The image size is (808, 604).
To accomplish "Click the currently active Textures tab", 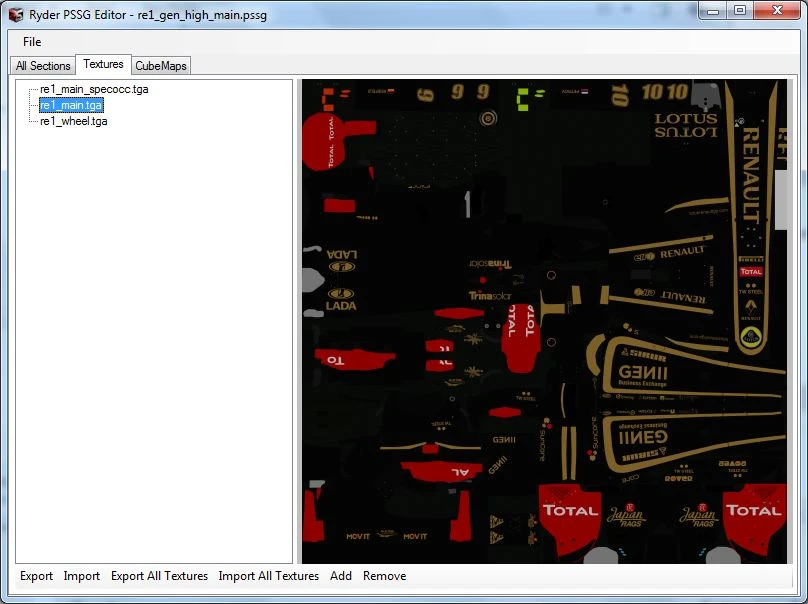I will pyautogui.click(x=103, y=64).
